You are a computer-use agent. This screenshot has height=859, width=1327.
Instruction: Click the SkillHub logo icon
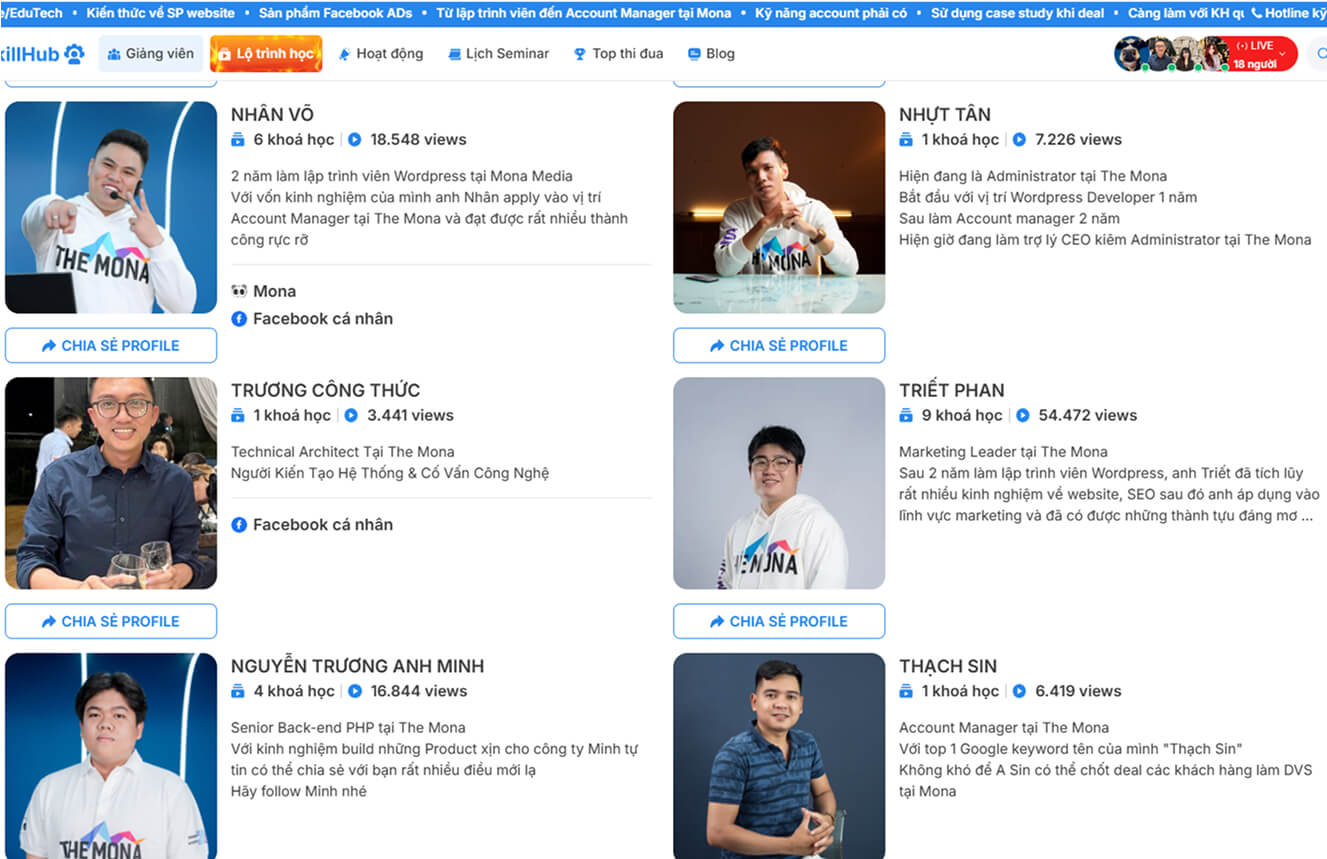coord(75,54)
